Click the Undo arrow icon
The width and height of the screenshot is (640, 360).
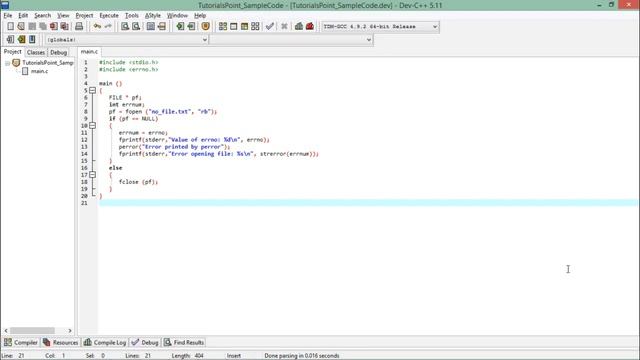click(97, 27)
